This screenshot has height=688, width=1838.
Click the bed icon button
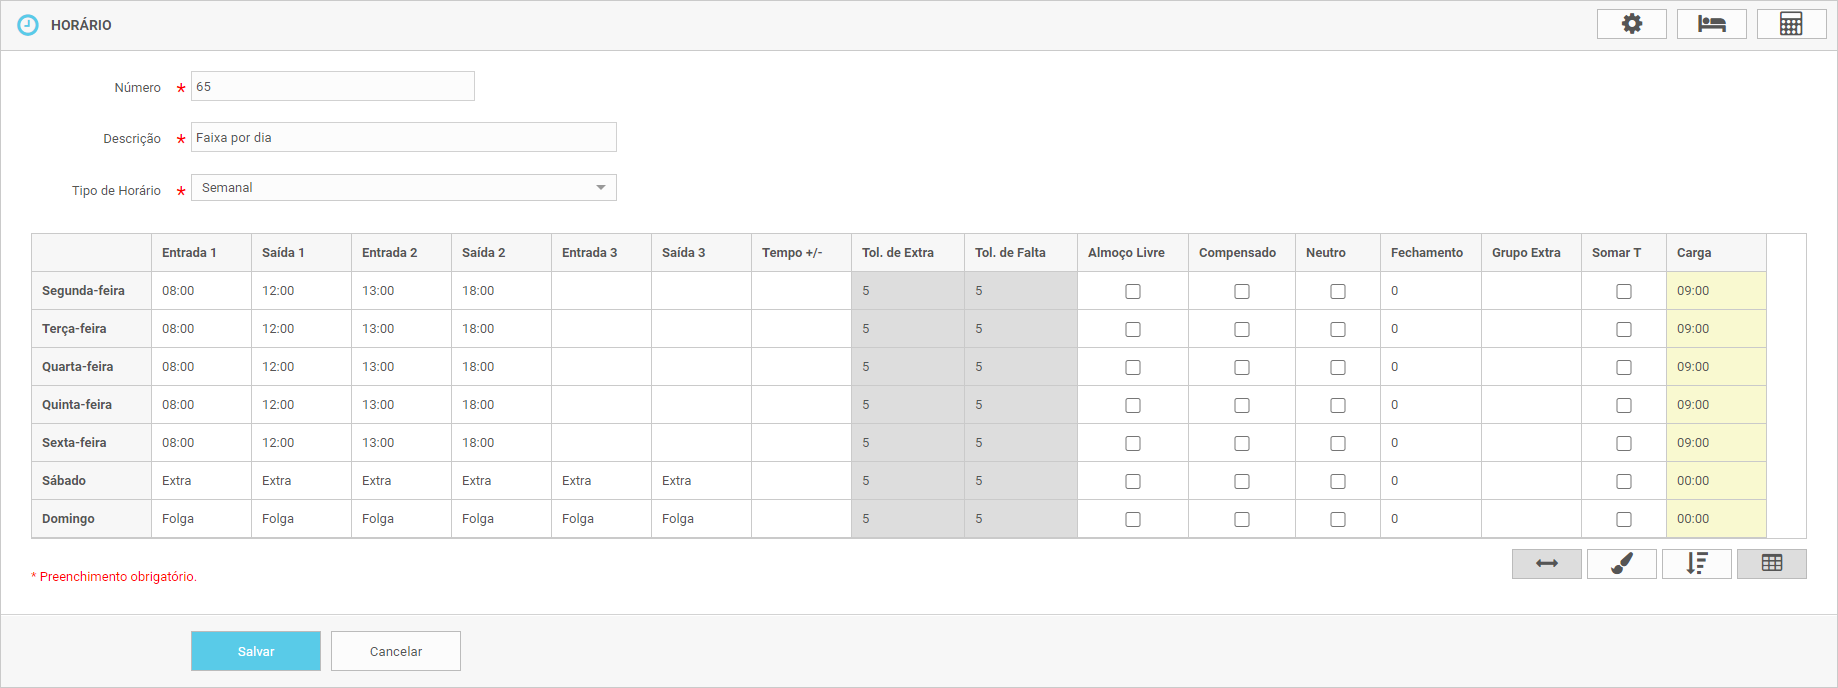(1711, 24)
